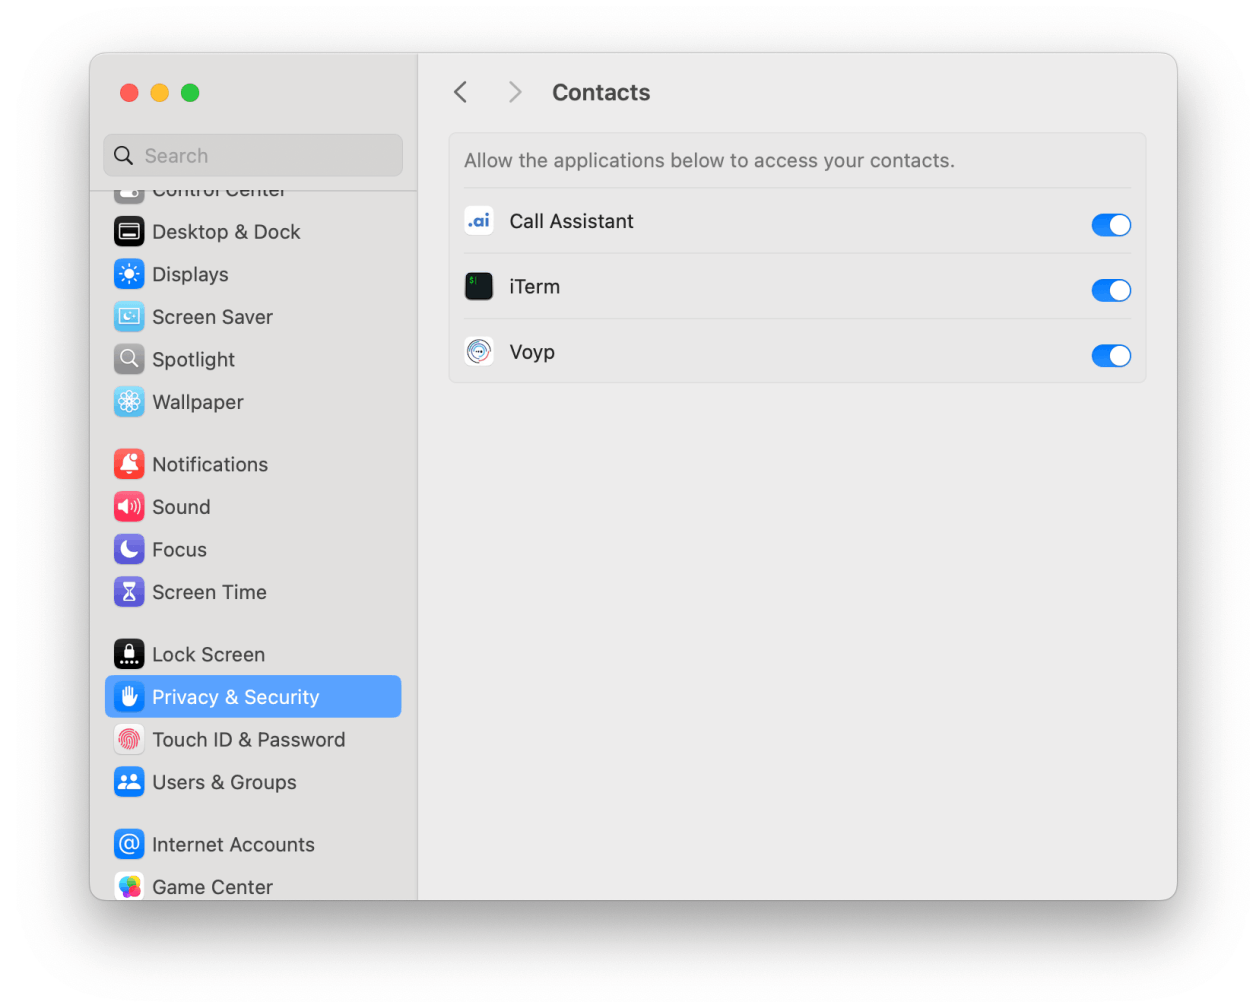This screenshot has width=1256, height=1002.
Task: Open Screen Time settings
Action: pos(129,591)
